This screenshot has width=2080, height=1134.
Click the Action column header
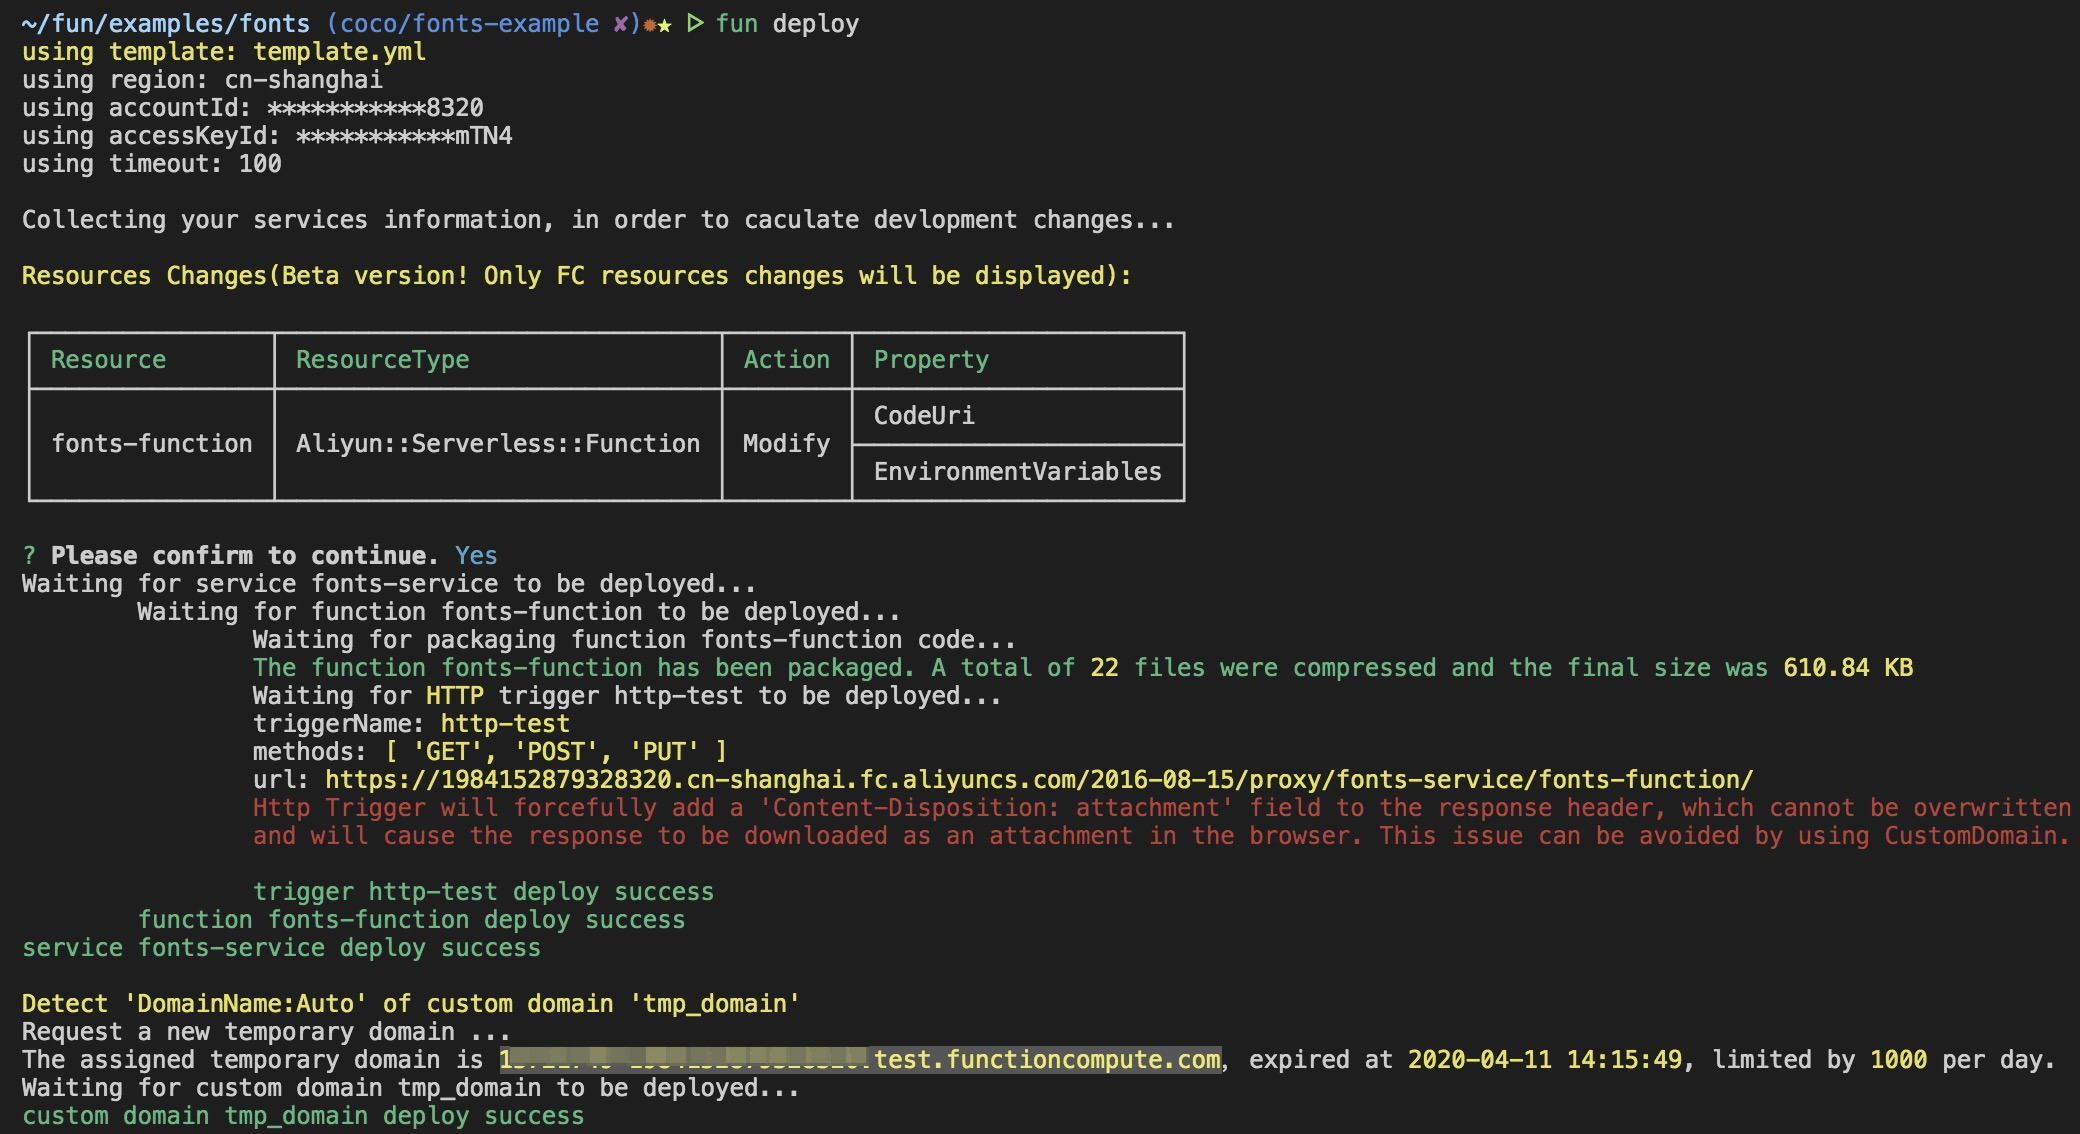tap(786, 360)
